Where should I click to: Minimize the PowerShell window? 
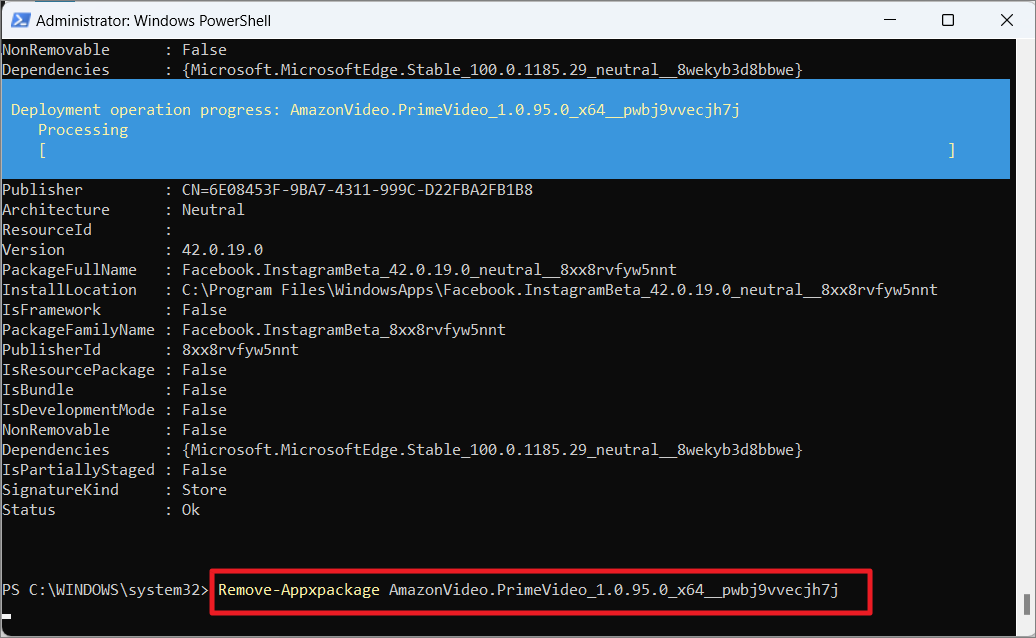[x=890, y=20]
